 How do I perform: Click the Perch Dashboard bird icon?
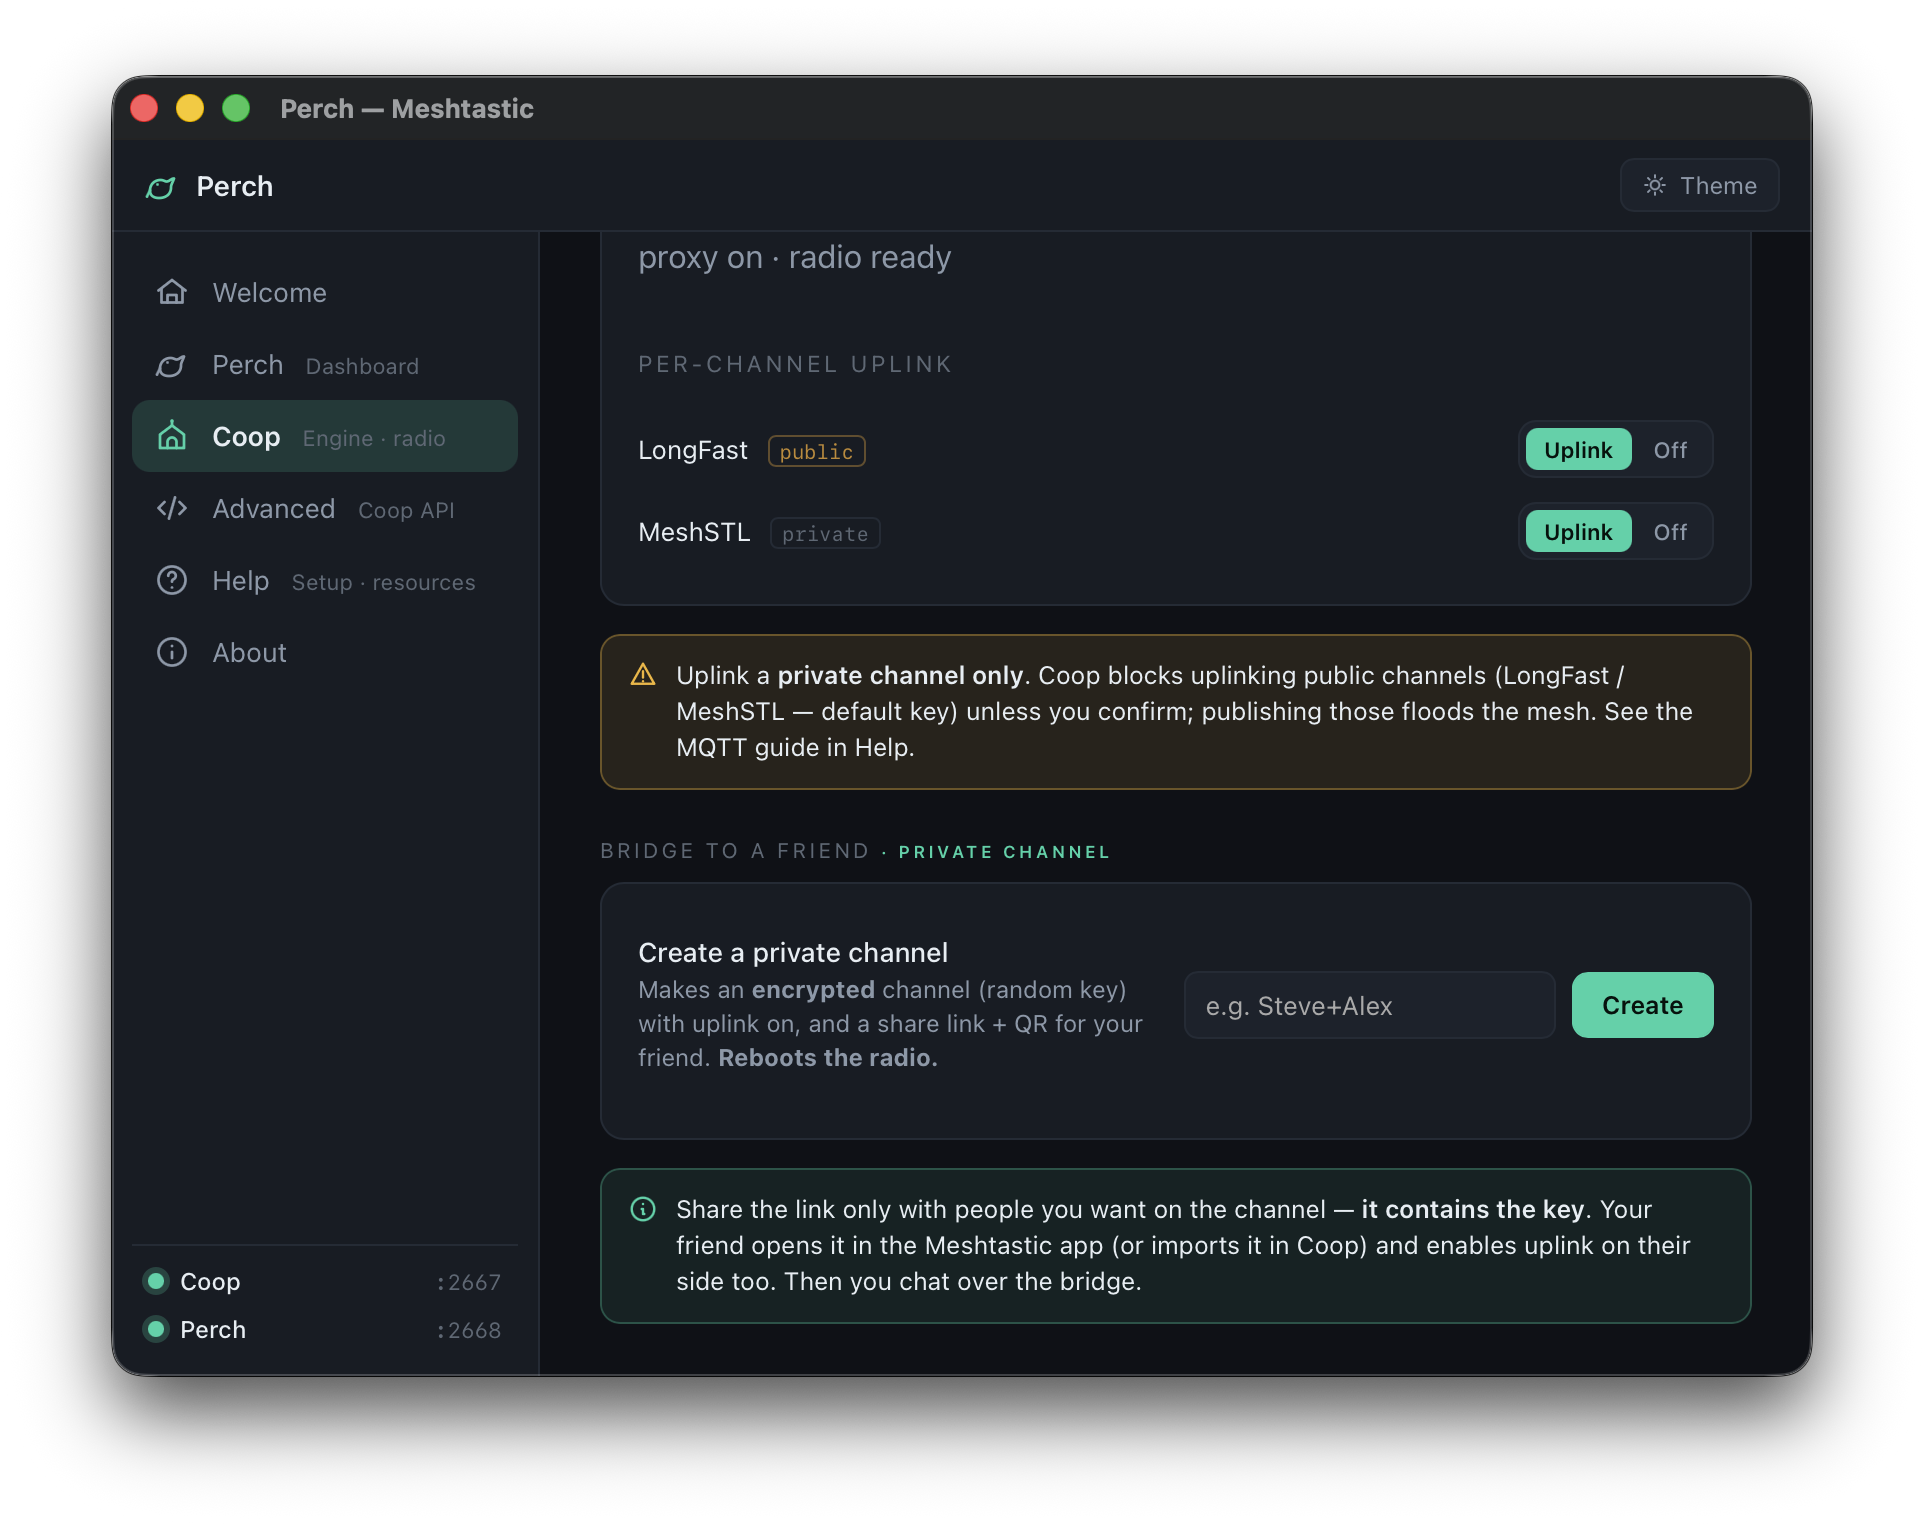click(x=171, y=365)
